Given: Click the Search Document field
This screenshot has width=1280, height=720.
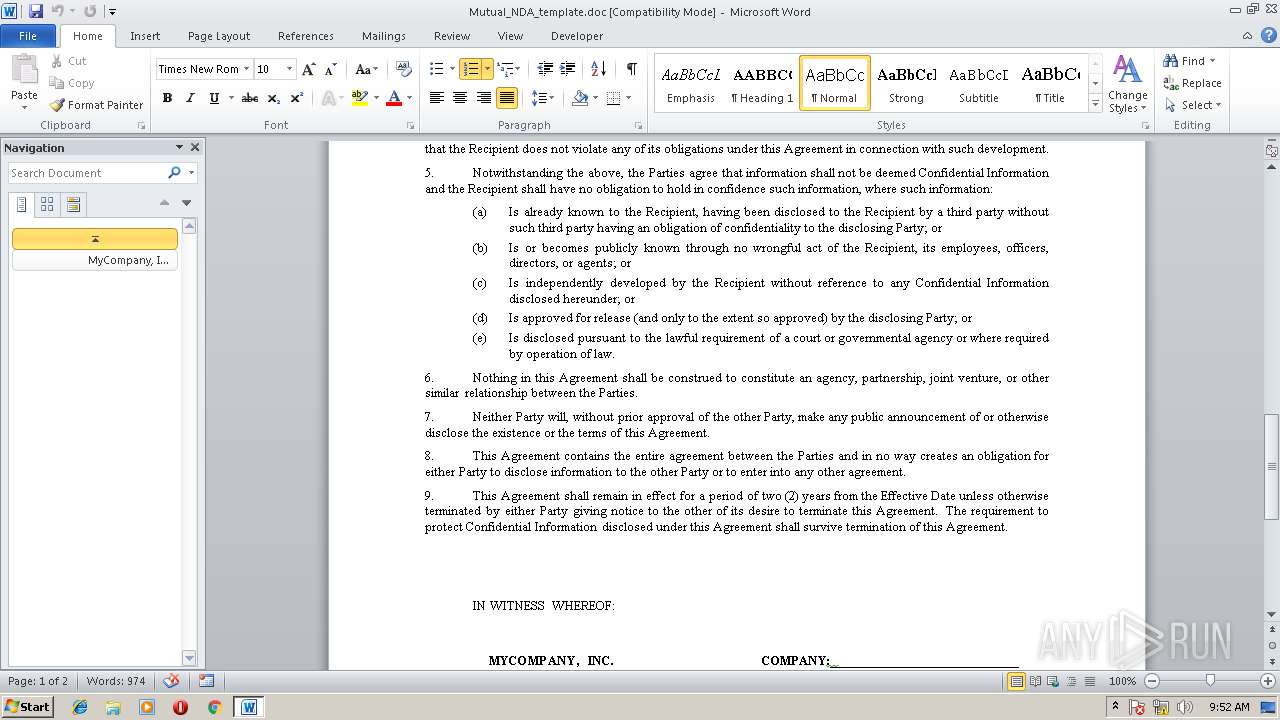Looking at the screenshot, I should (x=88, y=173).
